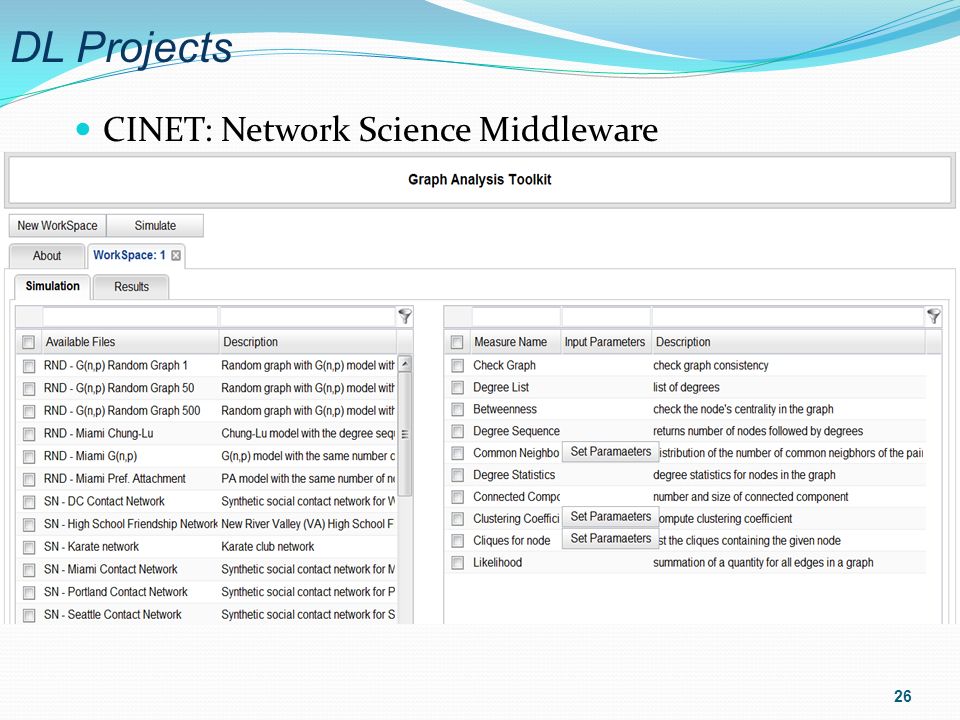
Task: Enable the Betweenness measure
Action: coord(457,410)
